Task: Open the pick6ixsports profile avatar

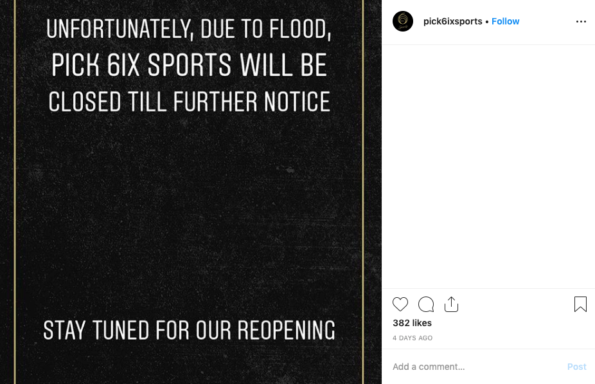Action: (x=403, y=21)
